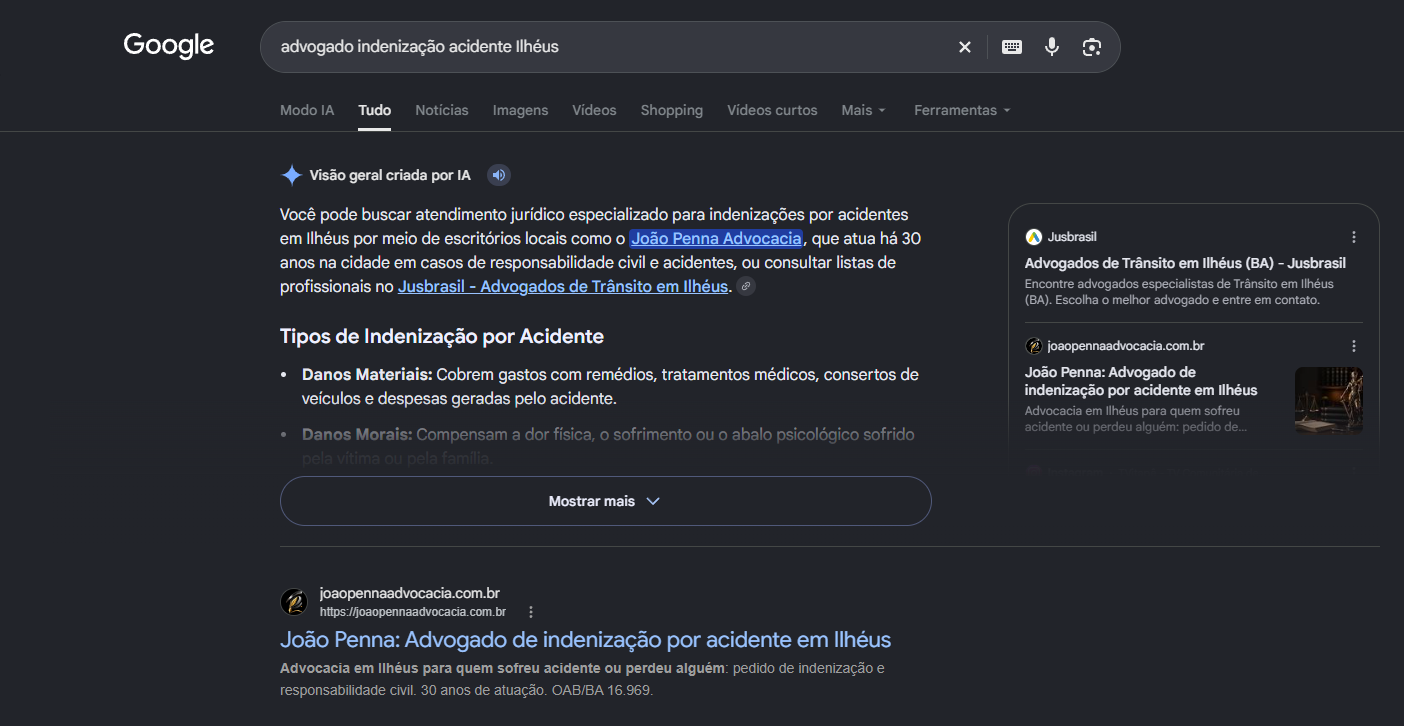The image size is (1404, 726).
Task: Open the Shopping tab
Action: (x=672, y=110)
